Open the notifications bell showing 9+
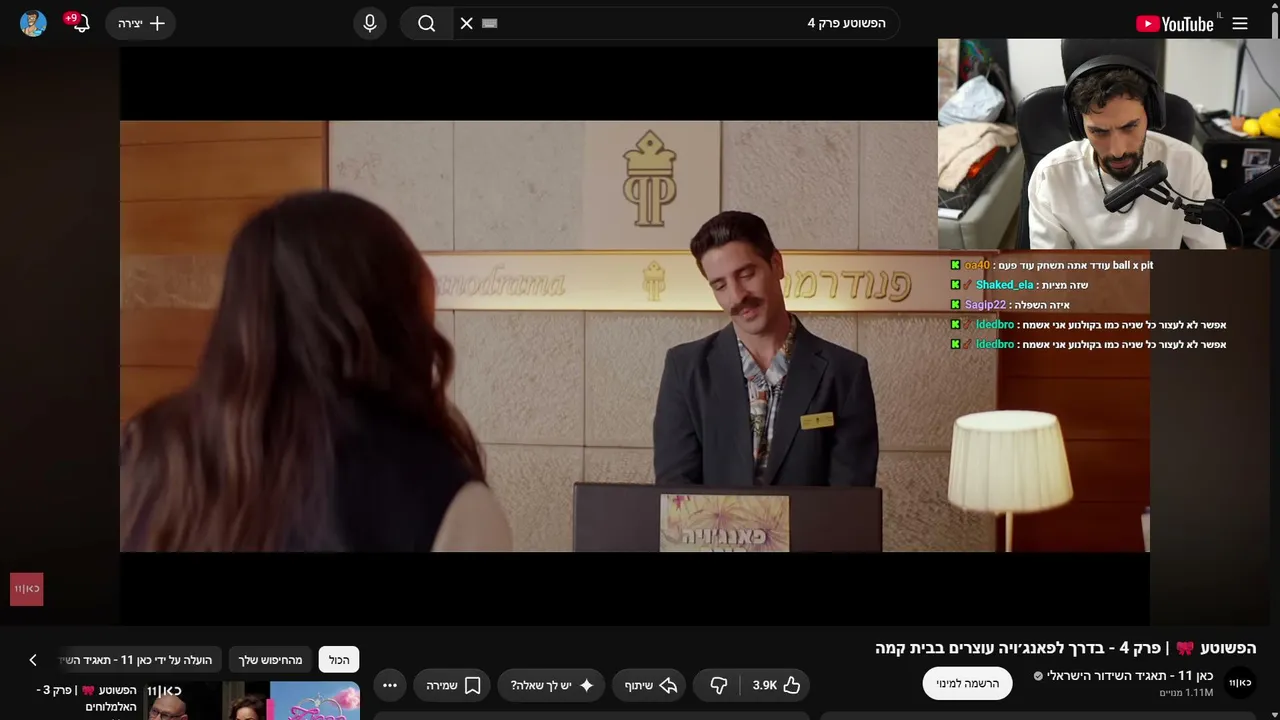The height and width of the screenshot is (720, 1280). pos(79,23)
